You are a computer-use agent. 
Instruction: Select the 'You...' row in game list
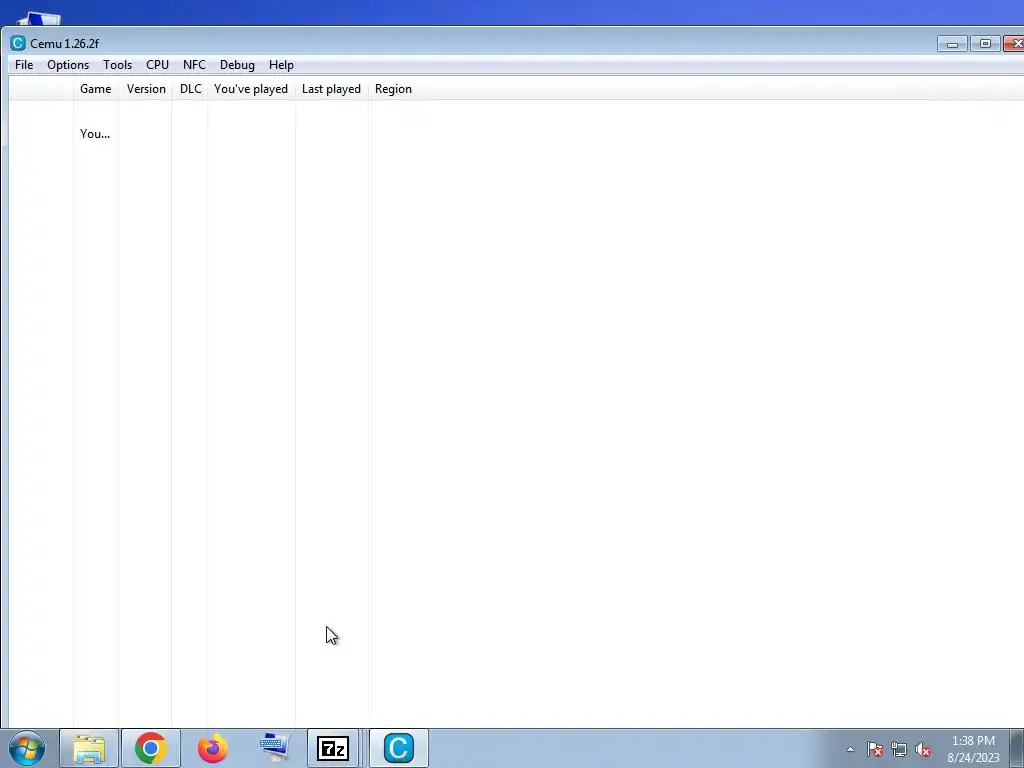point(95,134)
